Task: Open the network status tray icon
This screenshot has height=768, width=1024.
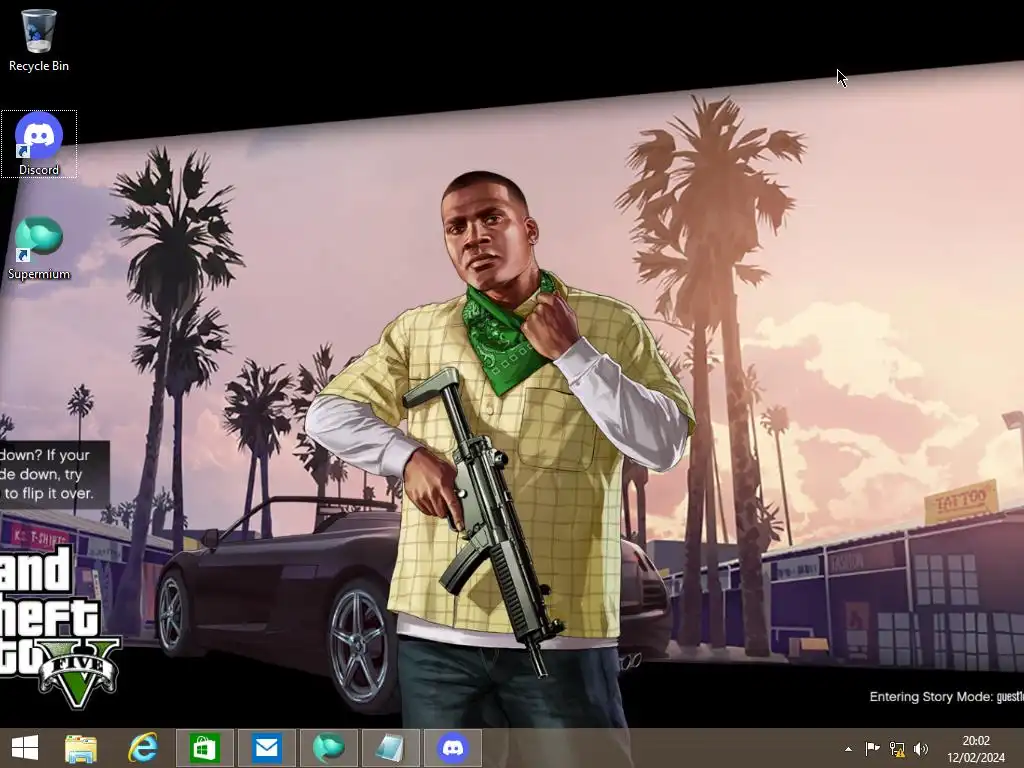Action: (x=897, y=748)
